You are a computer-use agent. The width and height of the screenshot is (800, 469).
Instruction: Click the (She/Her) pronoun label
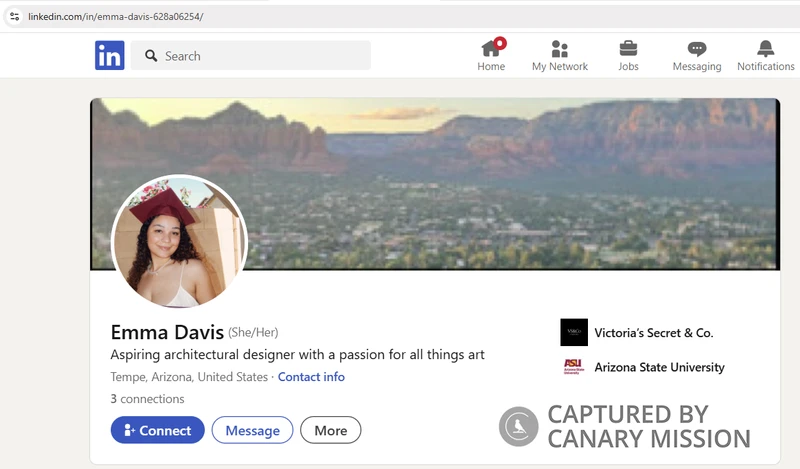coord(253,333)
